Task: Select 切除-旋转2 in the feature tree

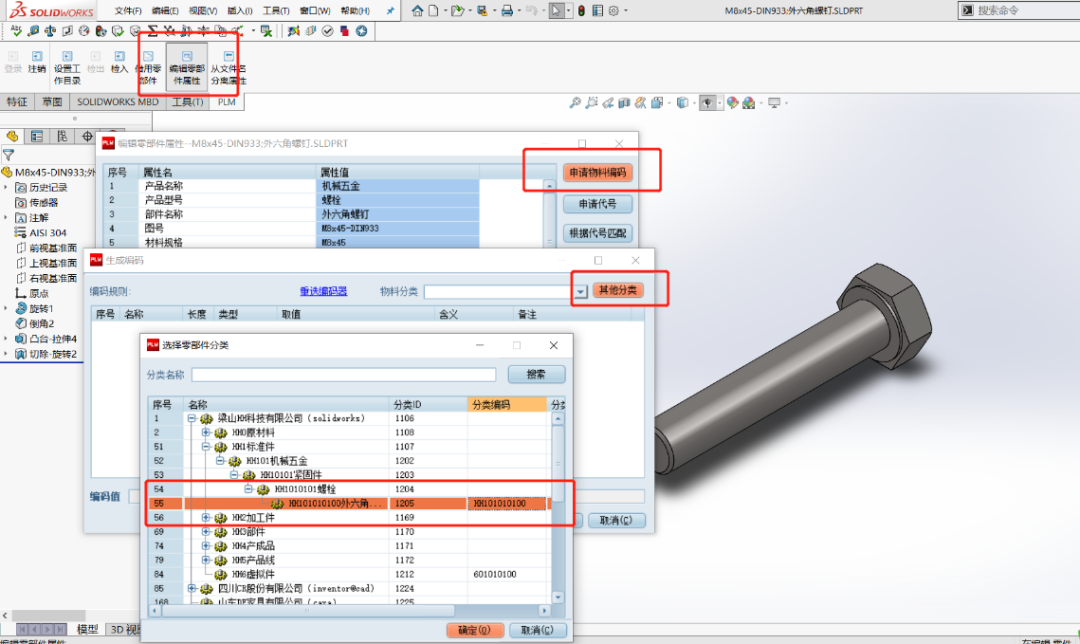Action: click(52, 354)
